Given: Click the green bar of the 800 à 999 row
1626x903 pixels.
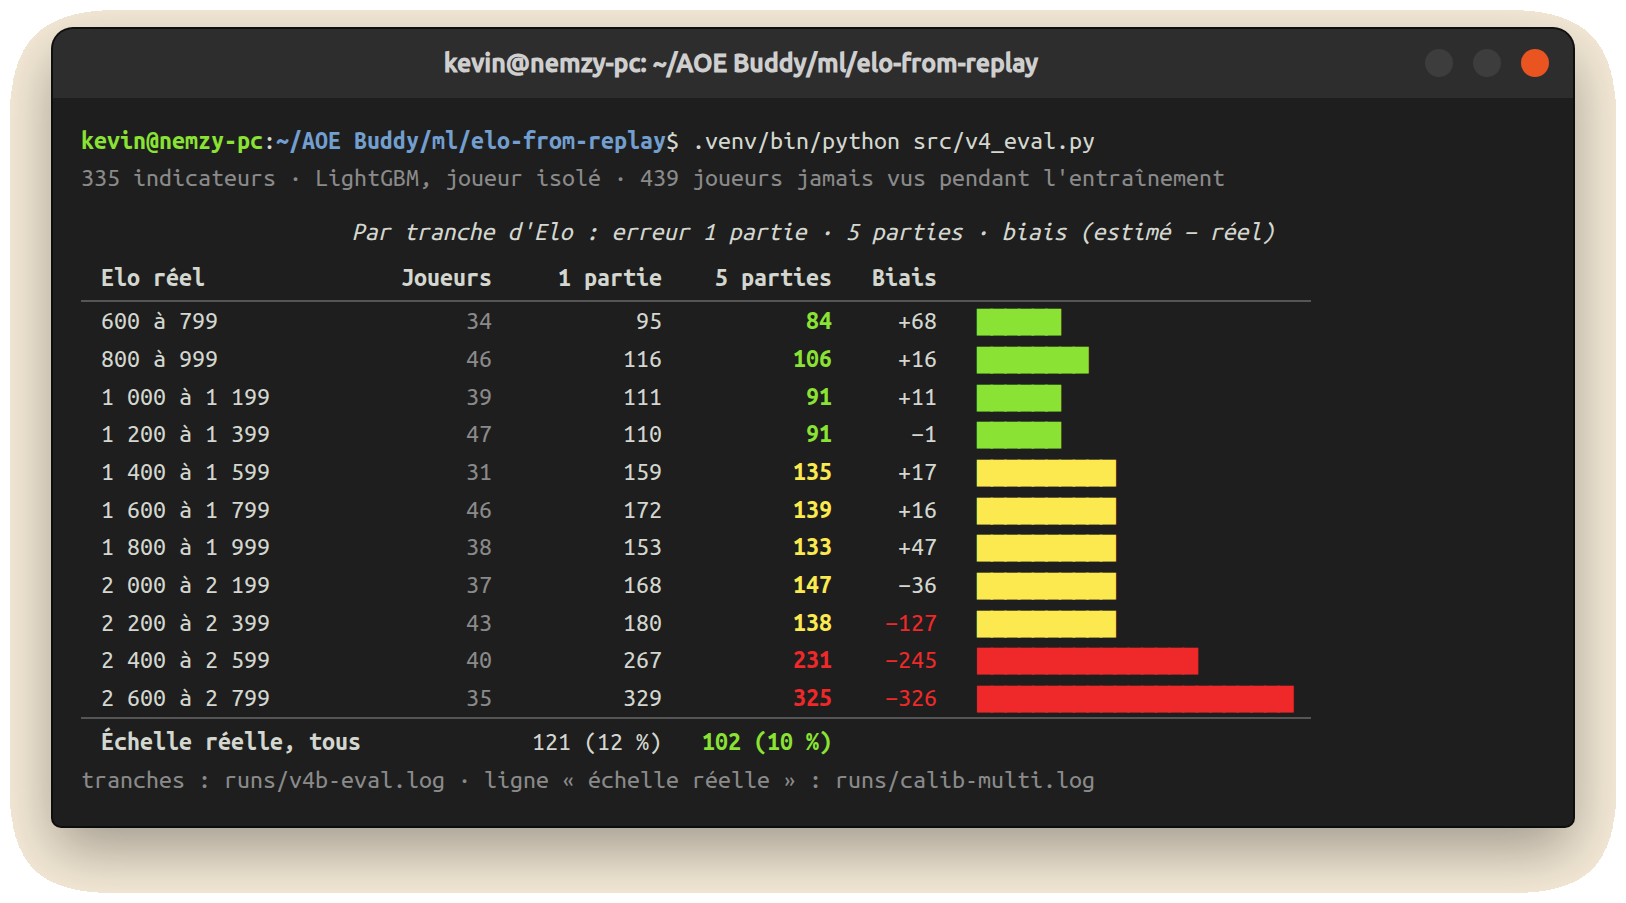Looking at the screenshot, I should tap(1032, 360).
